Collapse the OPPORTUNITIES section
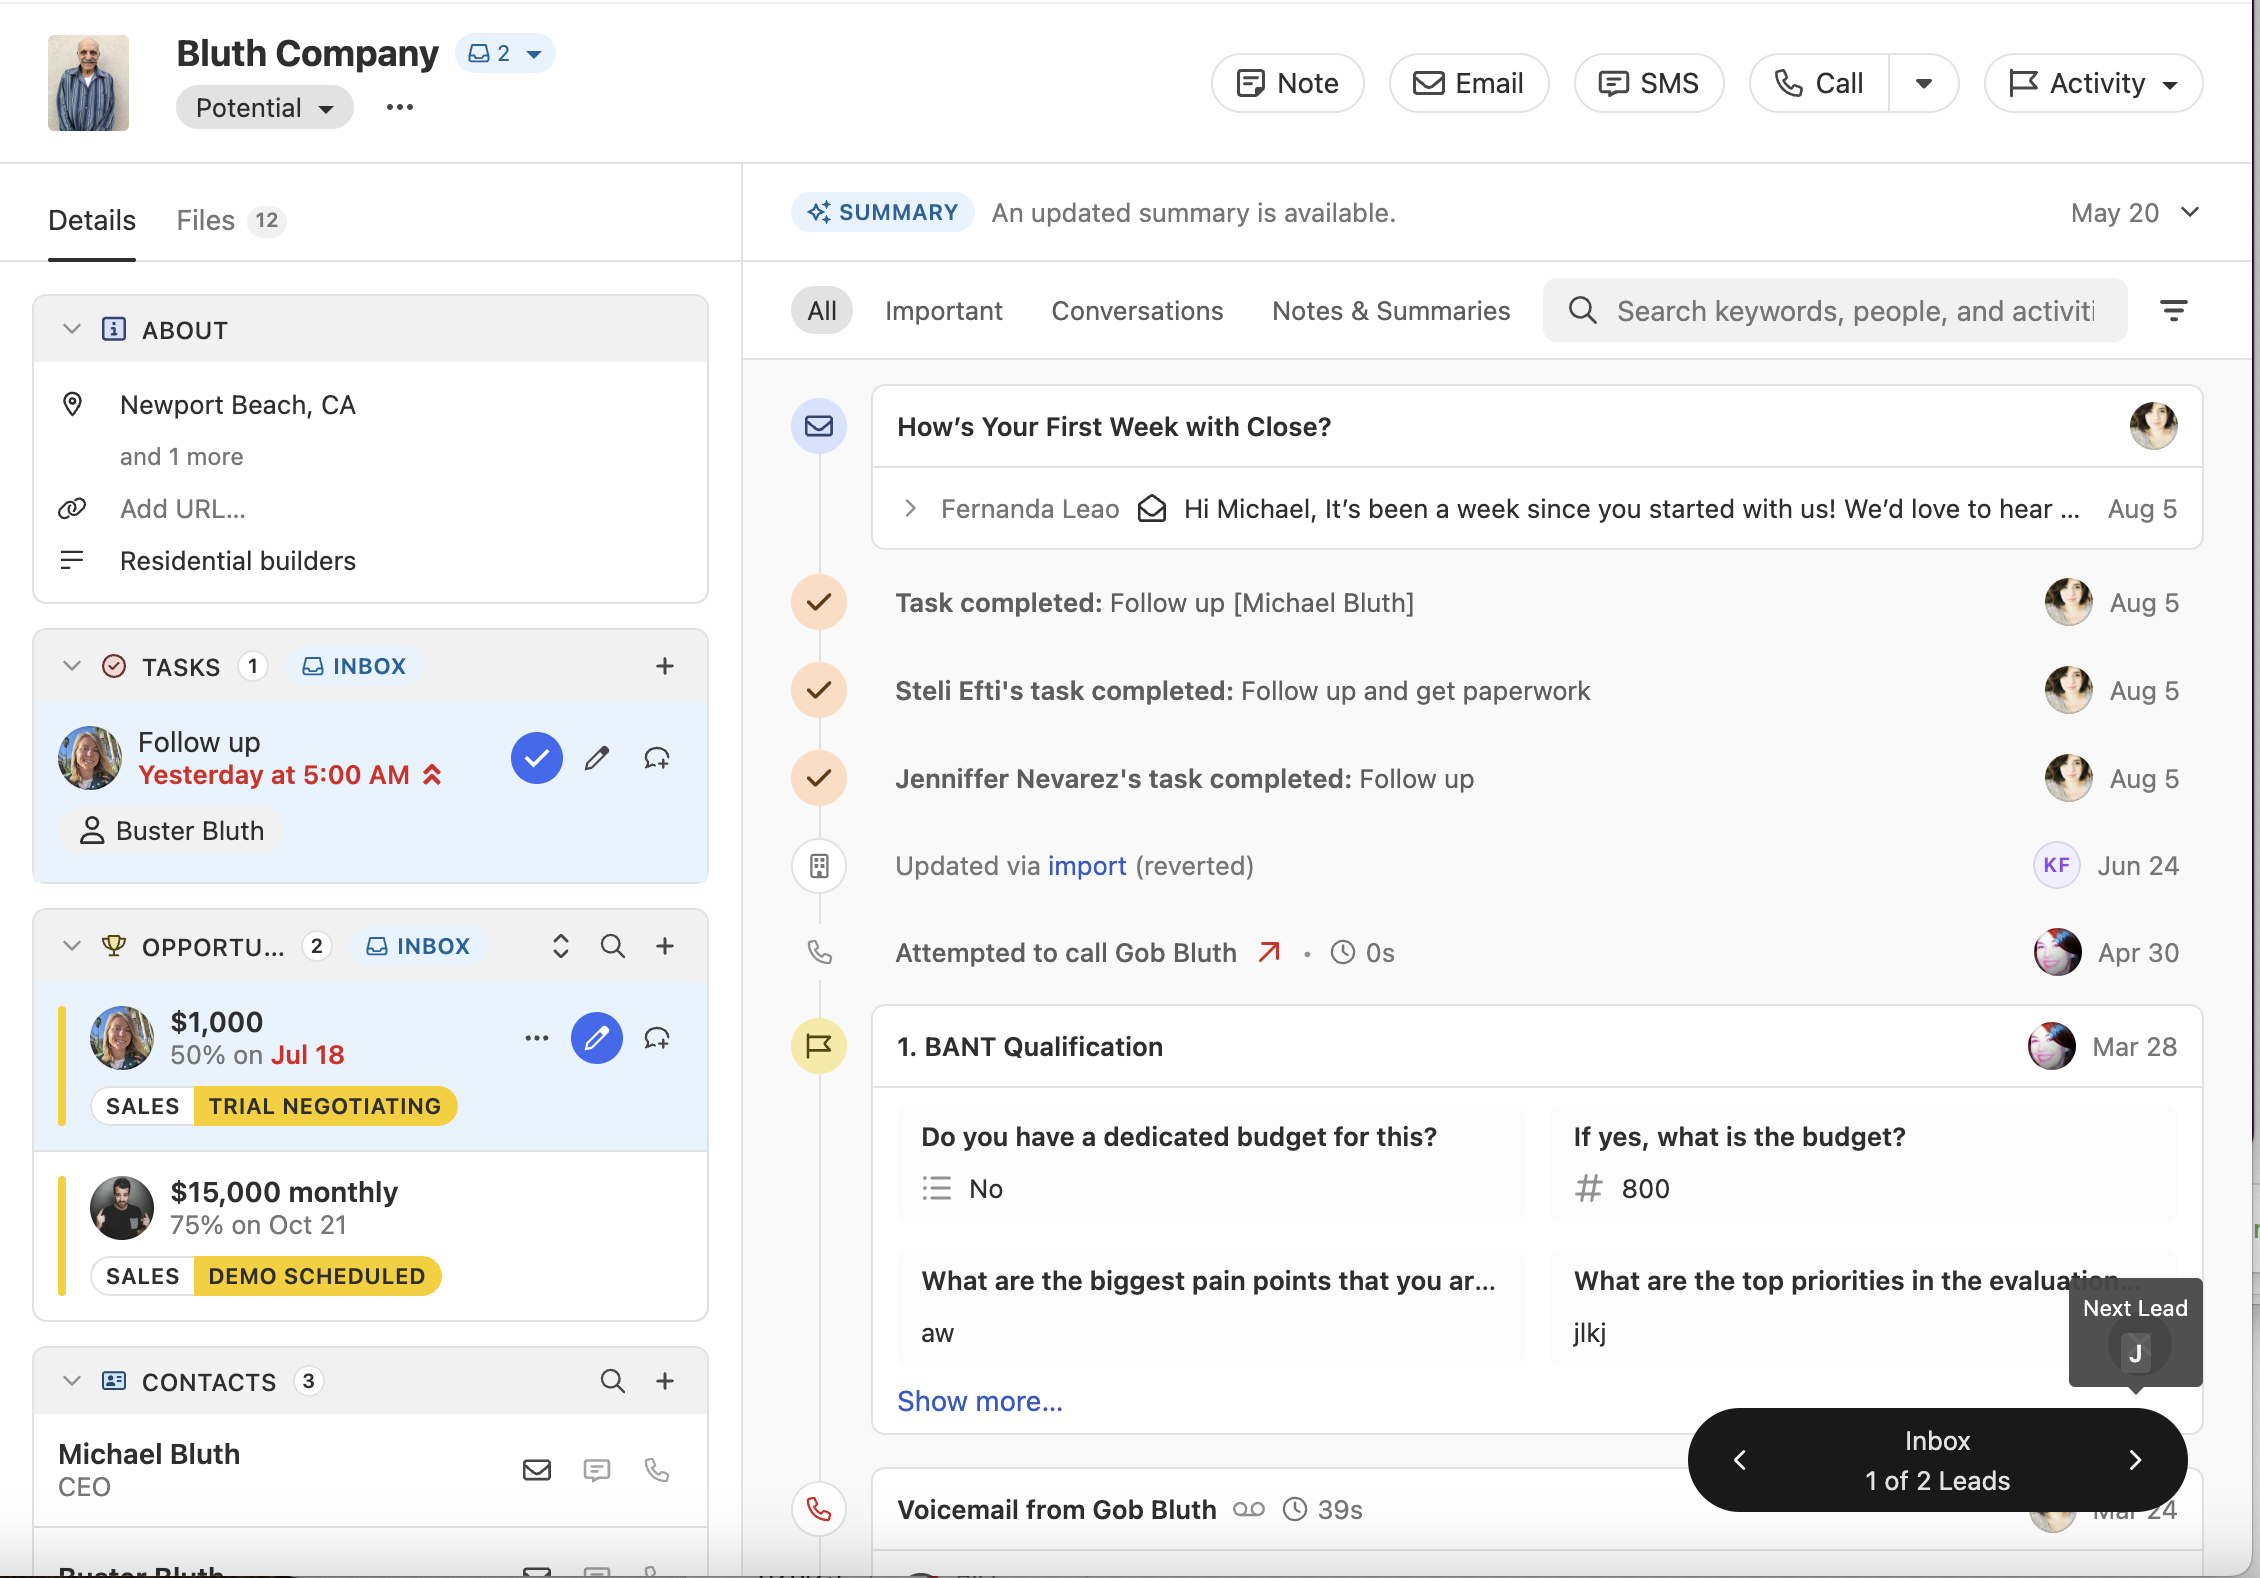 [72, 946]
